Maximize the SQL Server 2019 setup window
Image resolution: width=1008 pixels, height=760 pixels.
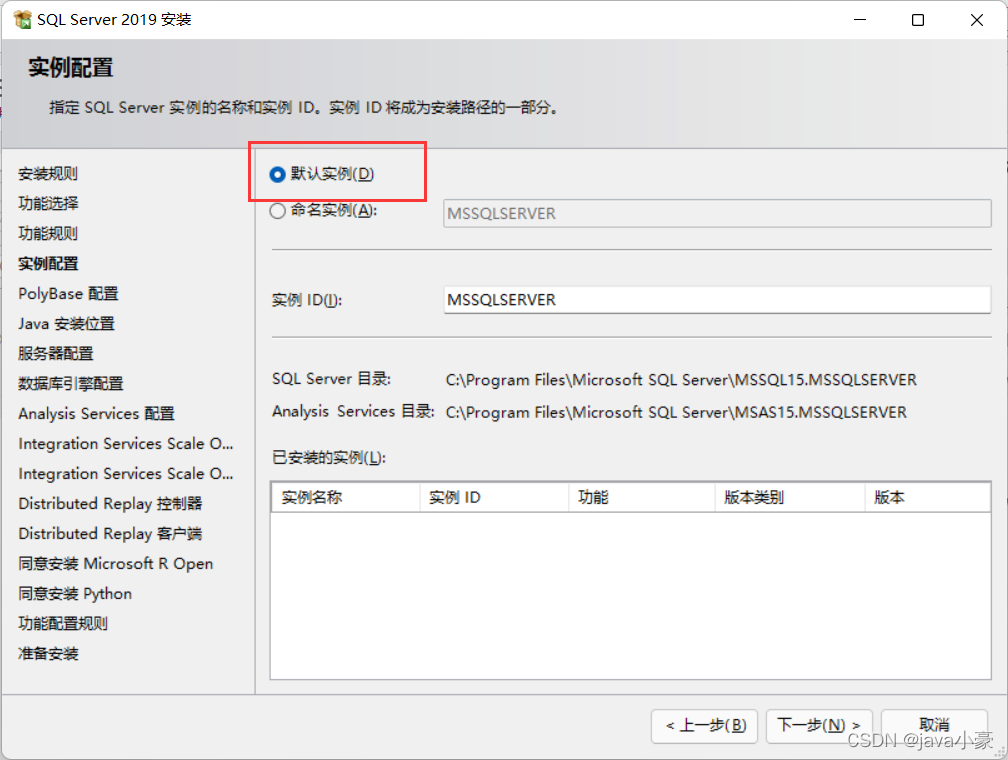tap(918, 20)
